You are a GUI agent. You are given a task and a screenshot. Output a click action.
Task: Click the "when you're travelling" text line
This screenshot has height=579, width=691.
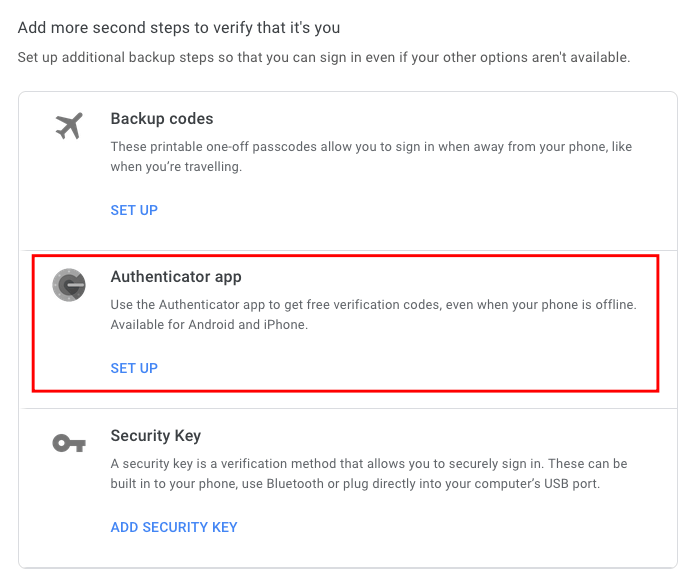176,167
